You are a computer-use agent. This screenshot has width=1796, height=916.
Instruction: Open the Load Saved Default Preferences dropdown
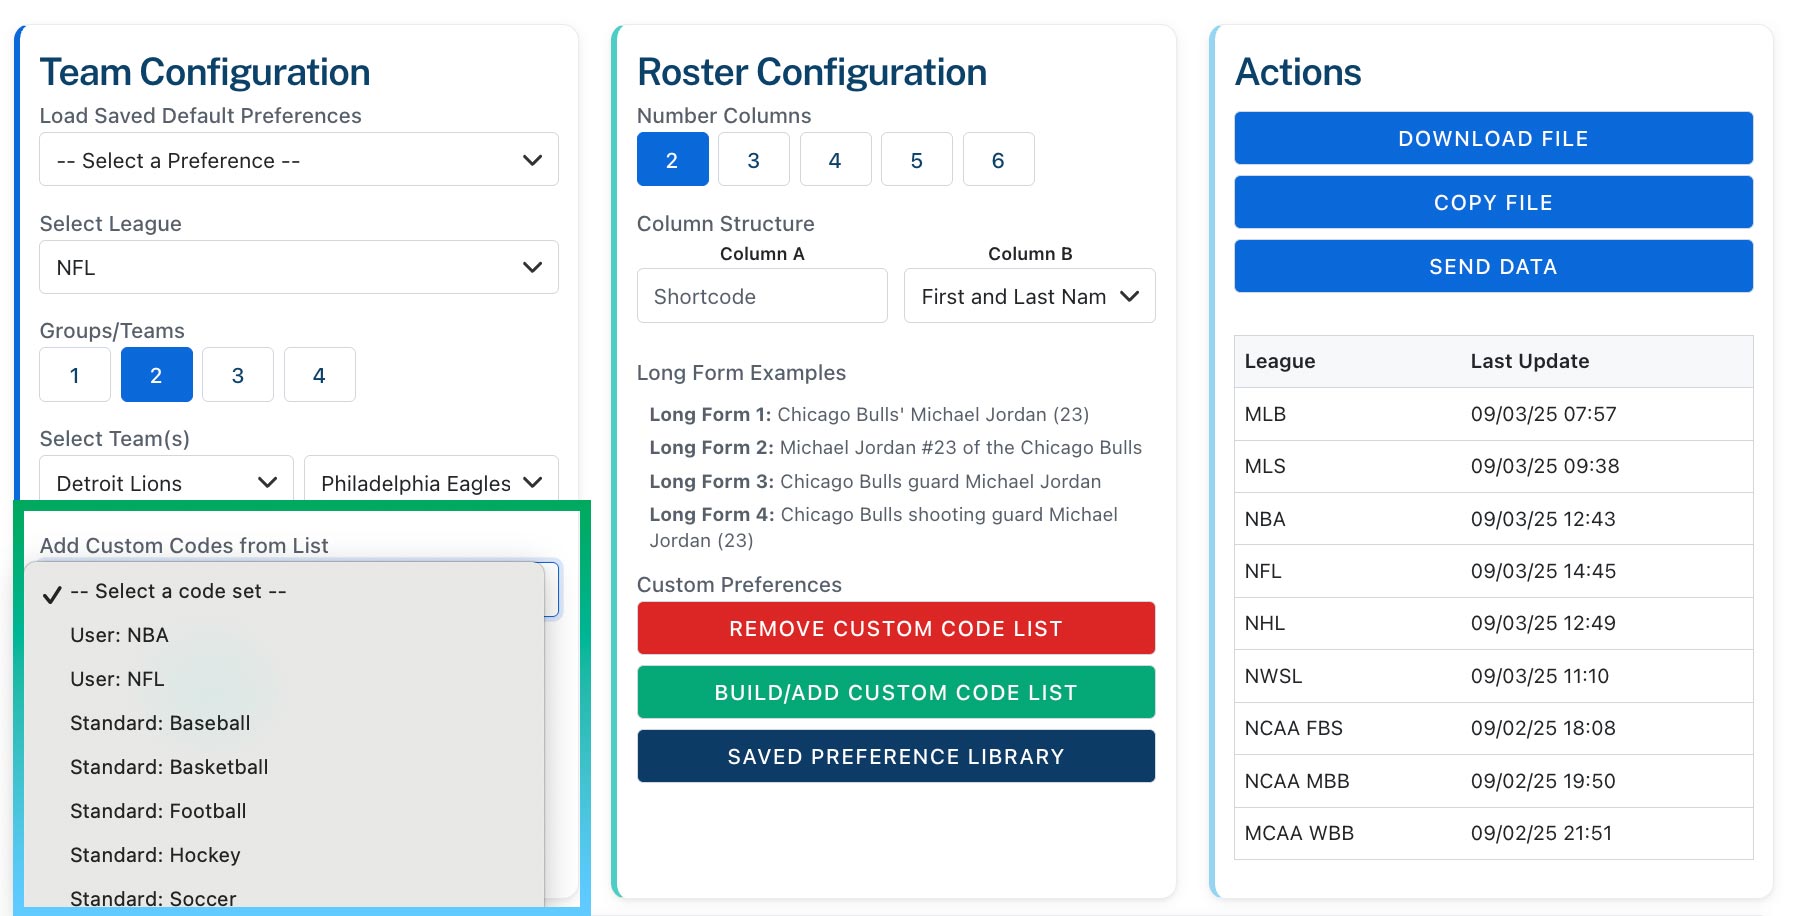[x=298, y=159]
